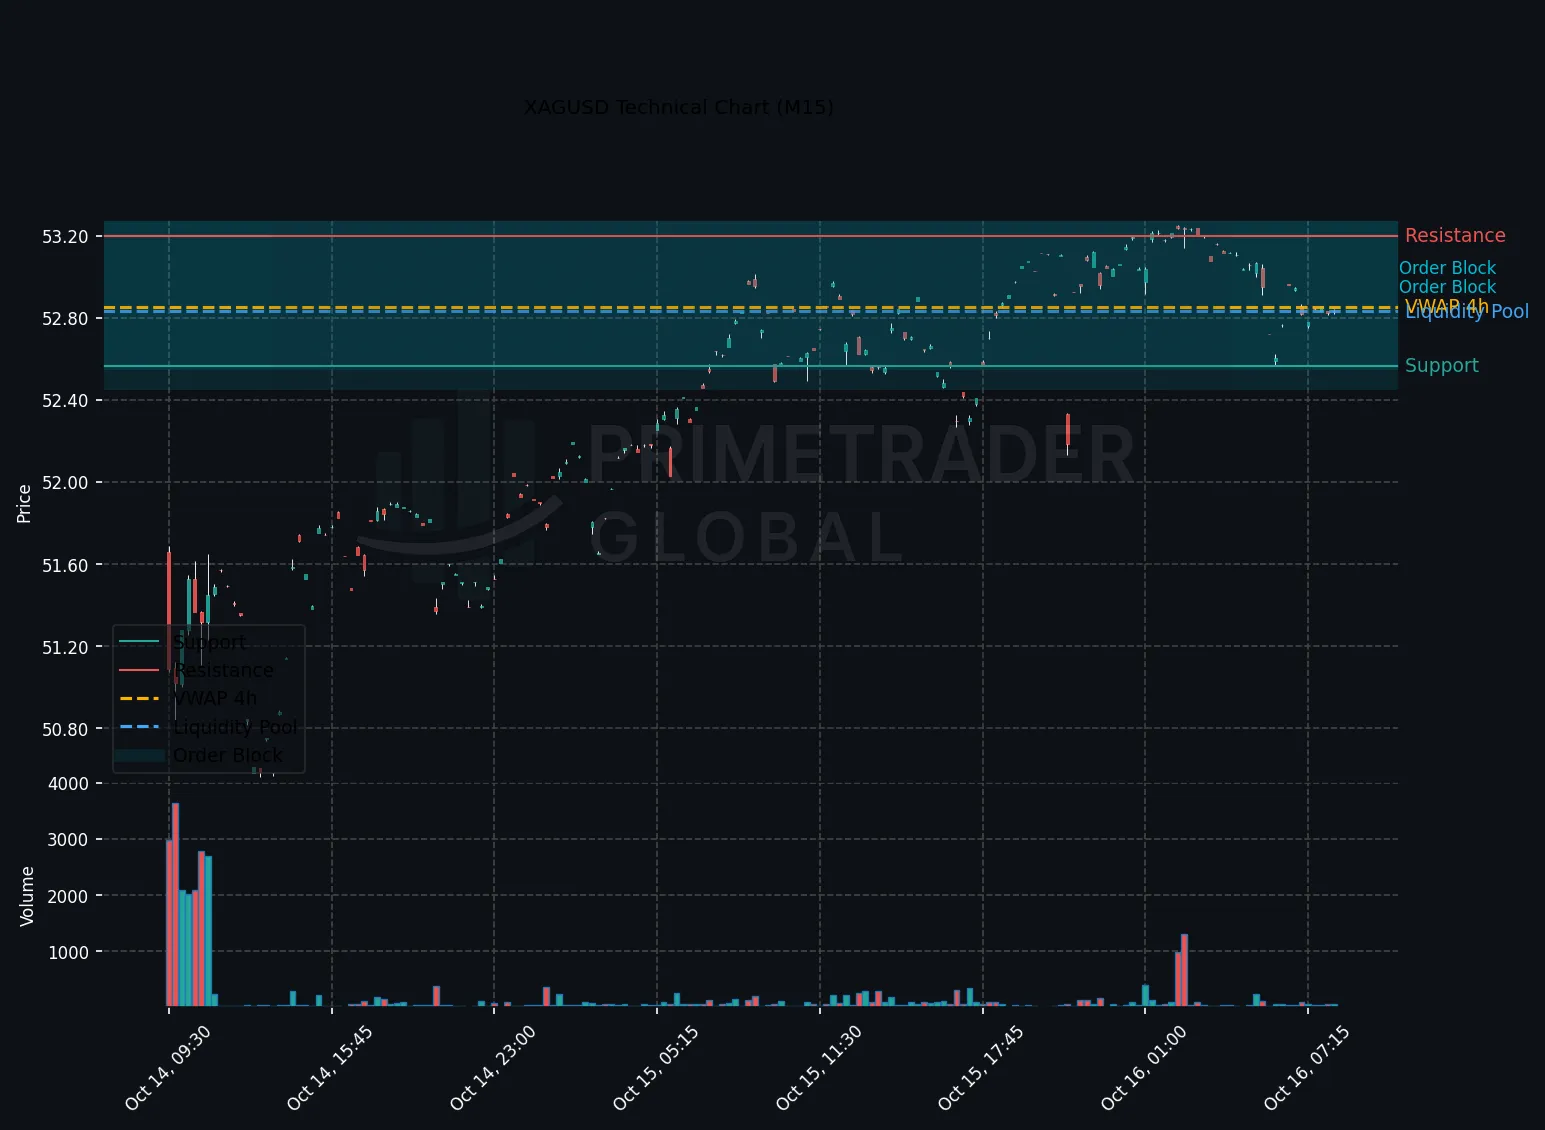
Task: Click the chart title XAGUSD Technical Chart (M15)
Action: [678, 107]
